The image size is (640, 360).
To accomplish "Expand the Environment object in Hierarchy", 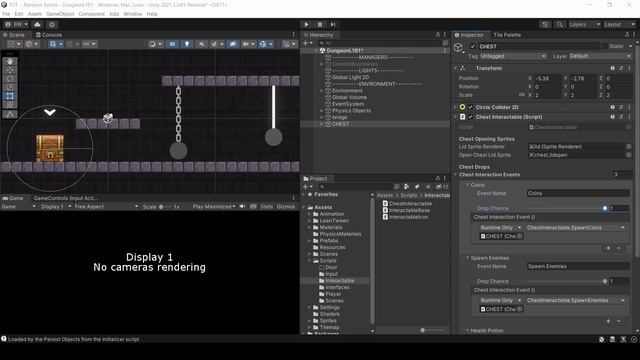I will click(x=322, y=91).
